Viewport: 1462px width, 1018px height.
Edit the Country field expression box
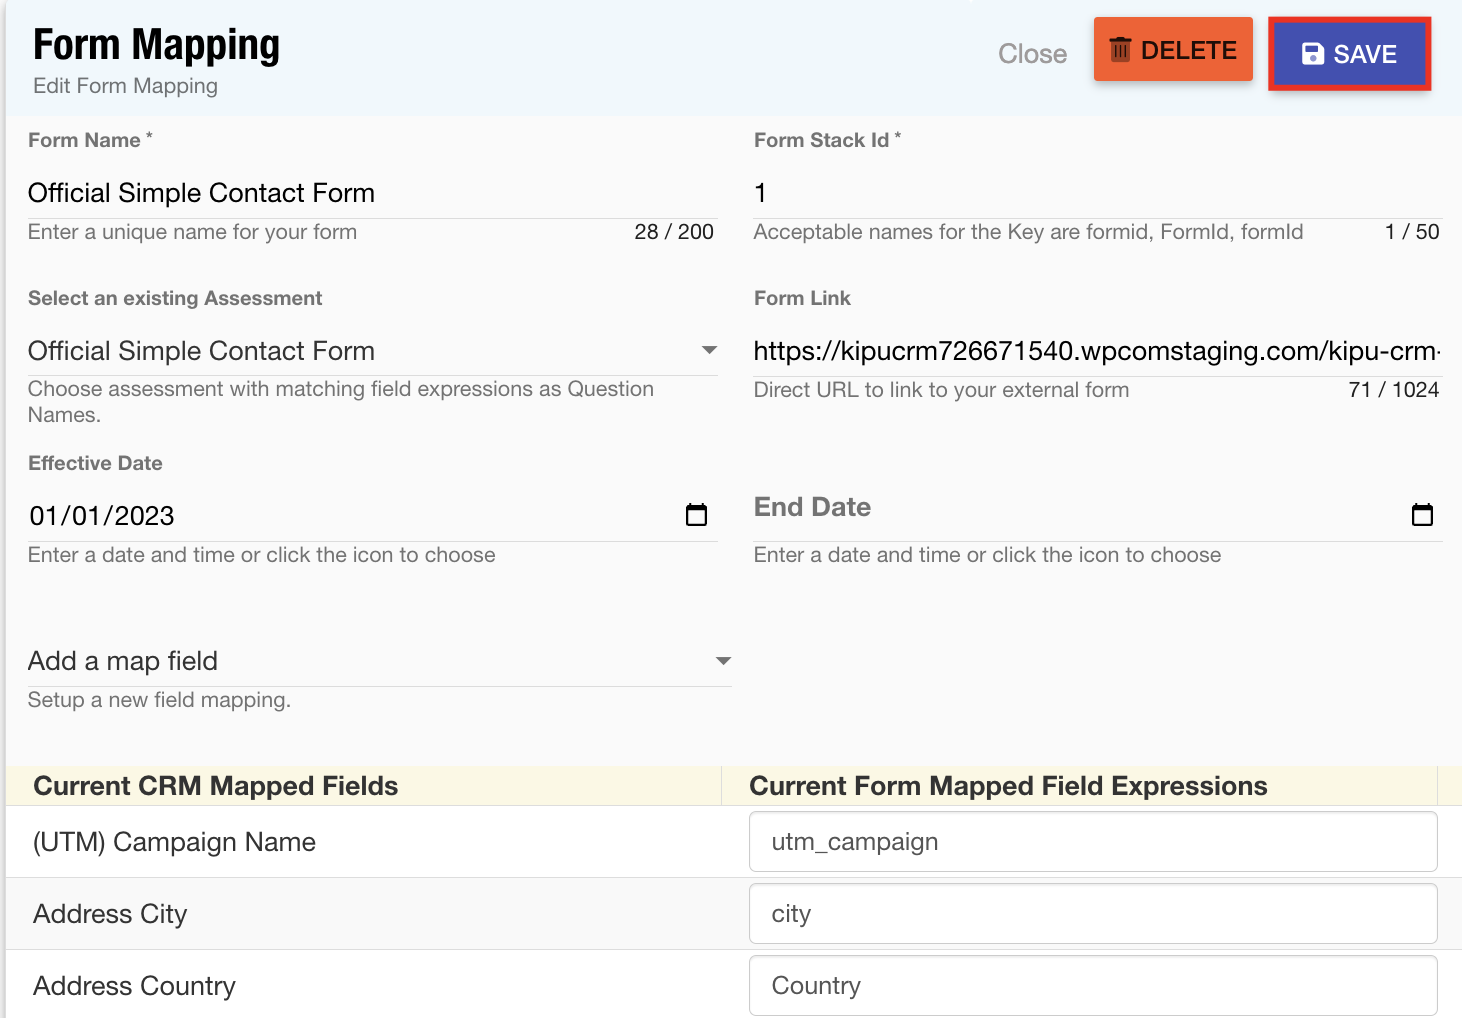(x=1092, y=986)
